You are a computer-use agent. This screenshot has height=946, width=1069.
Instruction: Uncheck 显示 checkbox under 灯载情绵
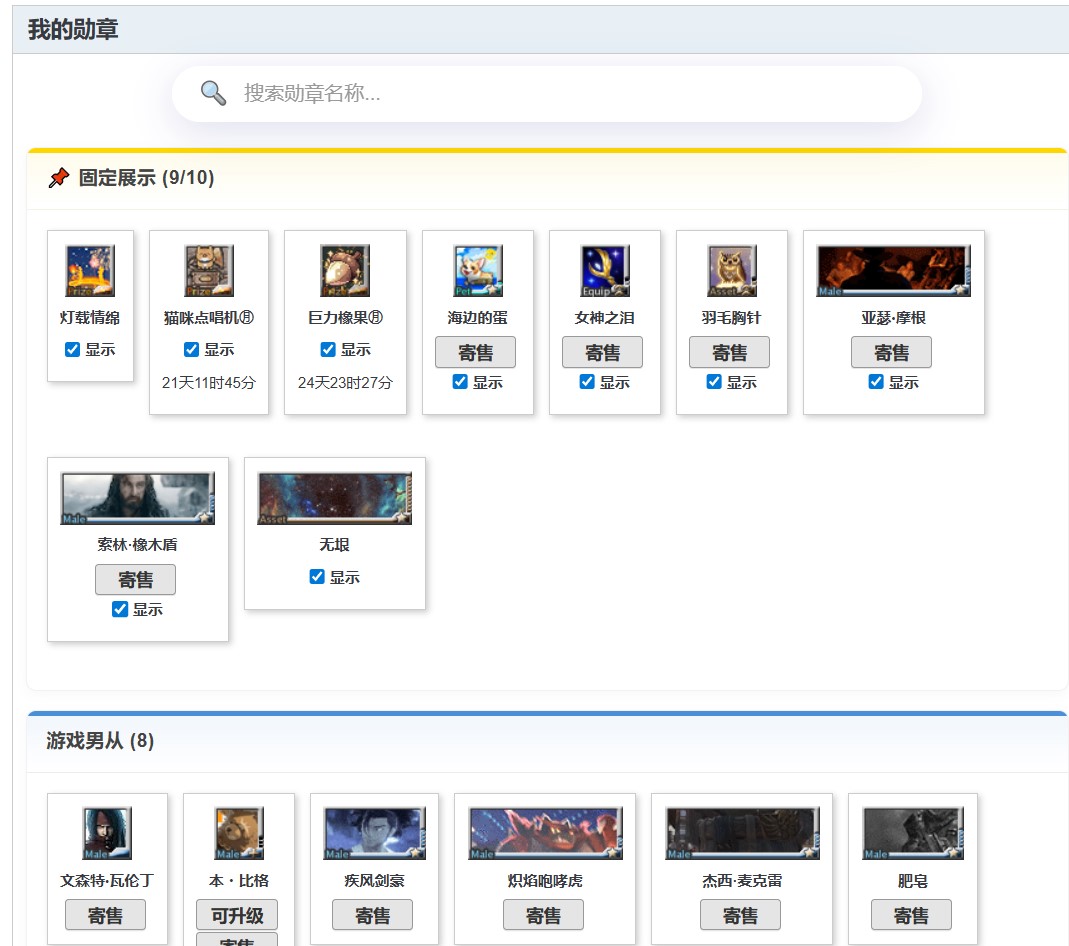(x=72, y=349)
